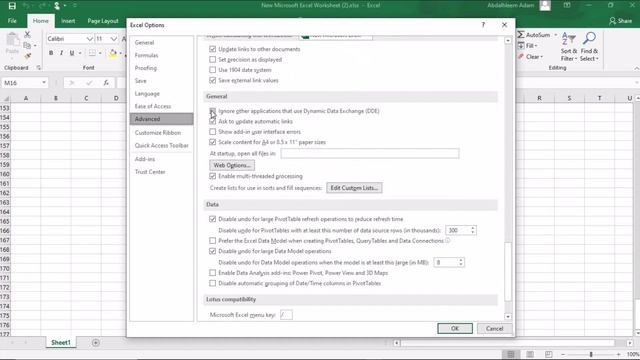Select Trust Center in Excel Options sidebar
This screenshot has width=640, height=360.
[x=161, y=172]
